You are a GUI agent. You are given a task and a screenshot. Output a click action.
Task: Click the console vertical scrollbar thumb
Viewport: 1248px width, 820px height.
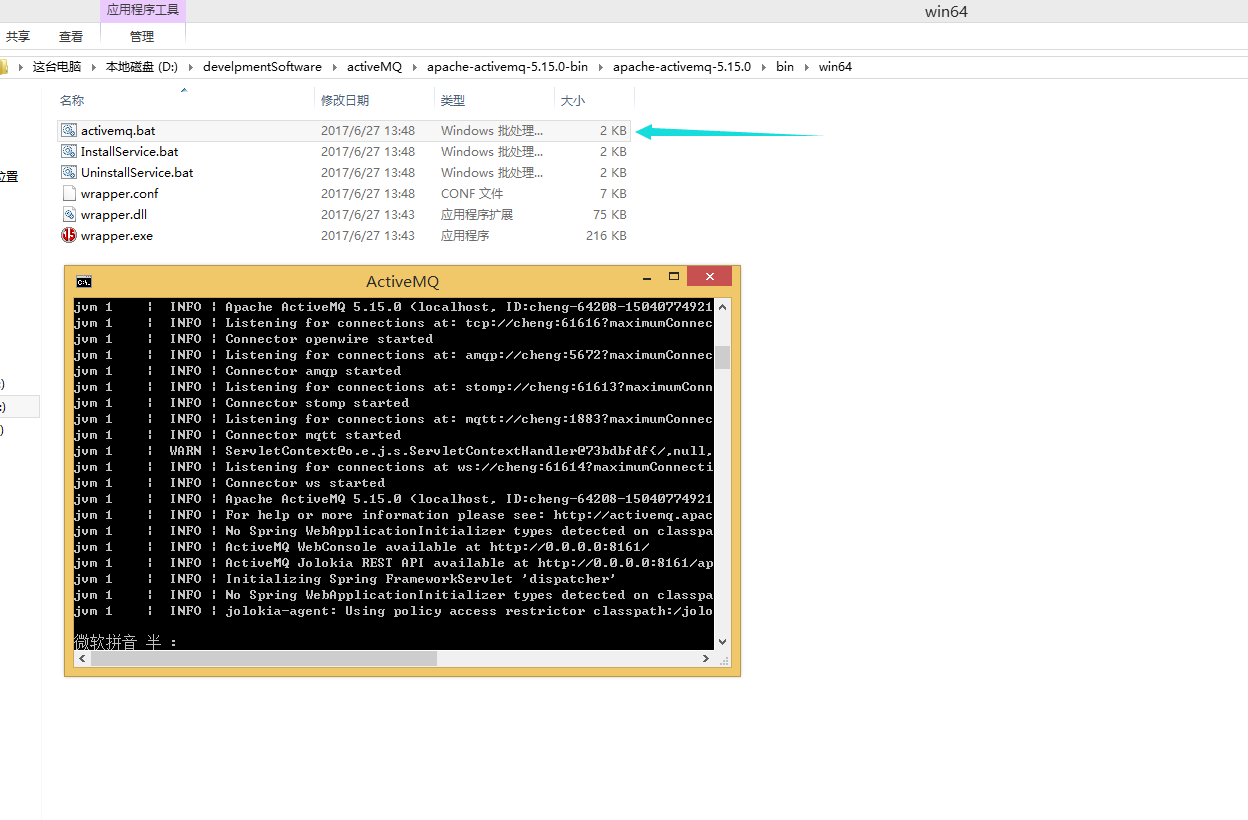[722, 357]
